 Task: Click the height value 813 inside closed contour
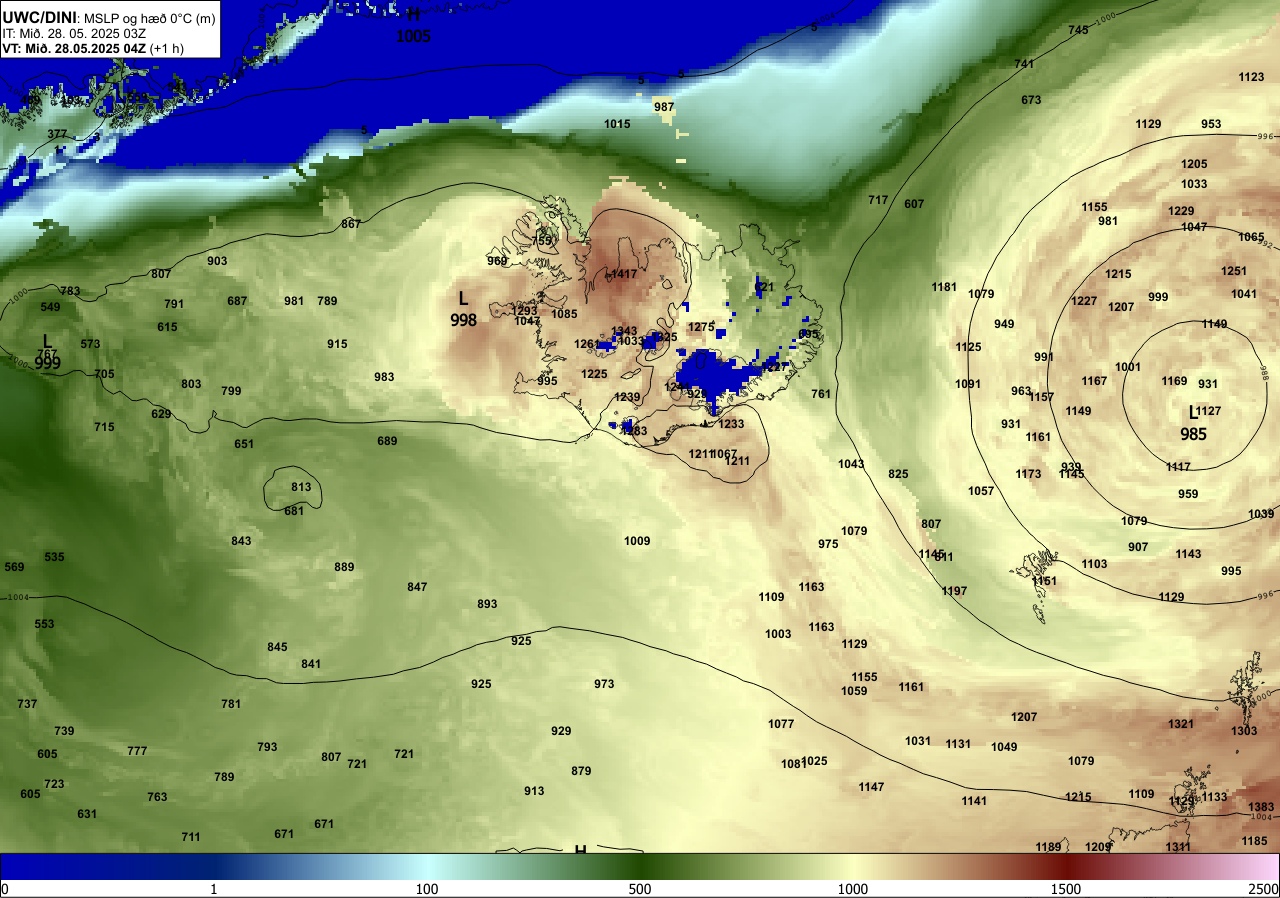pos(301,487)
